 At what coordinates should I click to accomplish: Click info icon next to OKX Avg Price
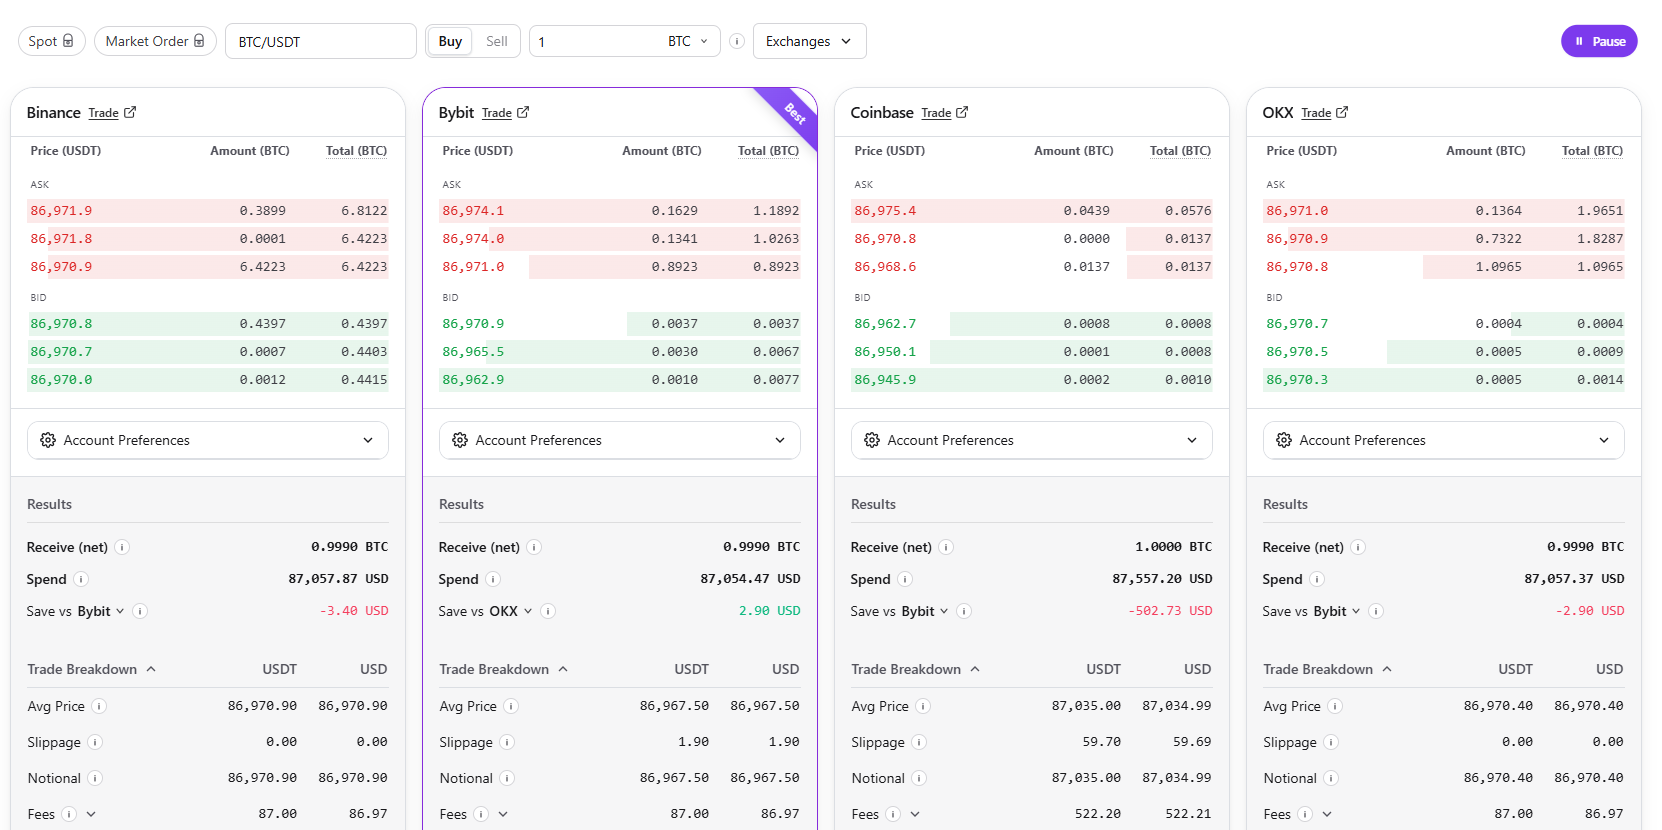tap(1335, 706)
